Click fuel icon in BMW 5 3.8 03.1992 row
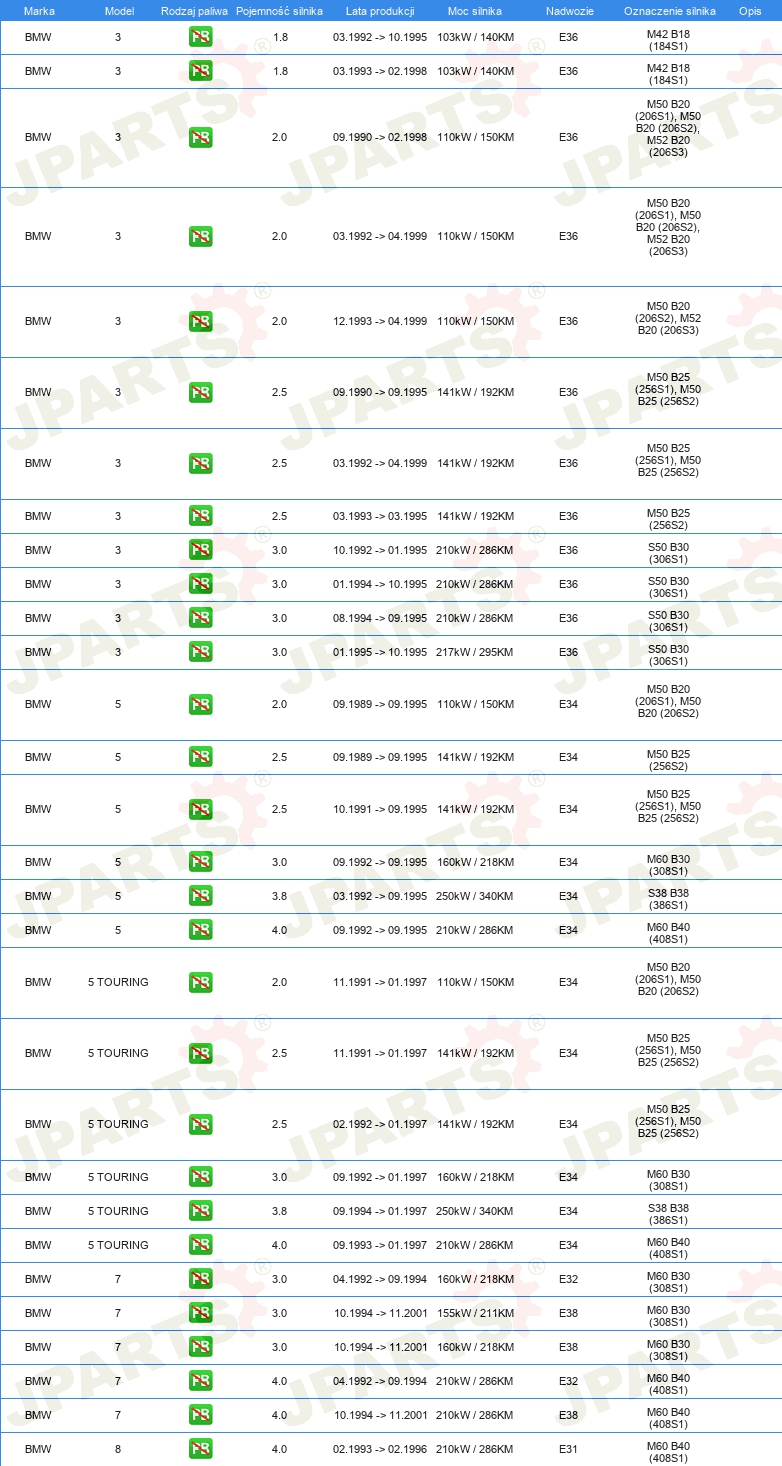Image resolution: width=782 pixels, height=1466 pixels. click(200, 897)
